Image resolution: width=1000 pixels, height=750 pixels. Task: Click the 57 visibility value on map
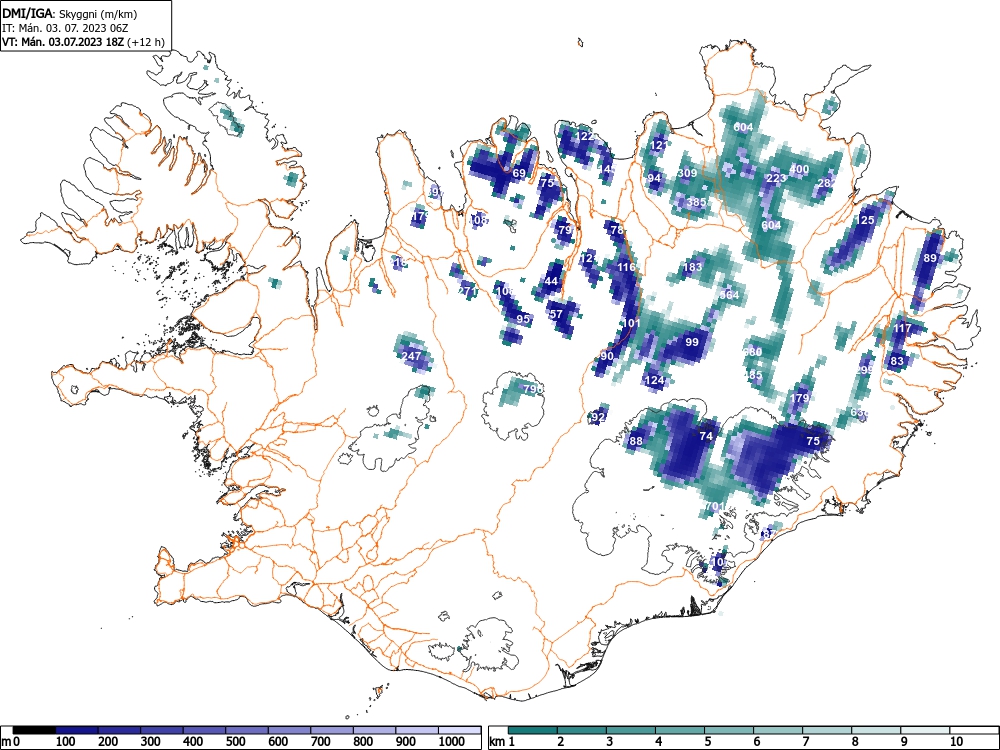(555, 314)
